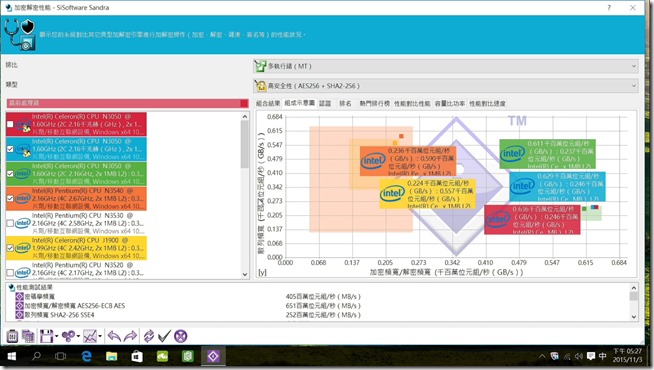Click the [y] axis toggle below the chart
The width and height of the screenshot is (654, 370).
[262, 272]
